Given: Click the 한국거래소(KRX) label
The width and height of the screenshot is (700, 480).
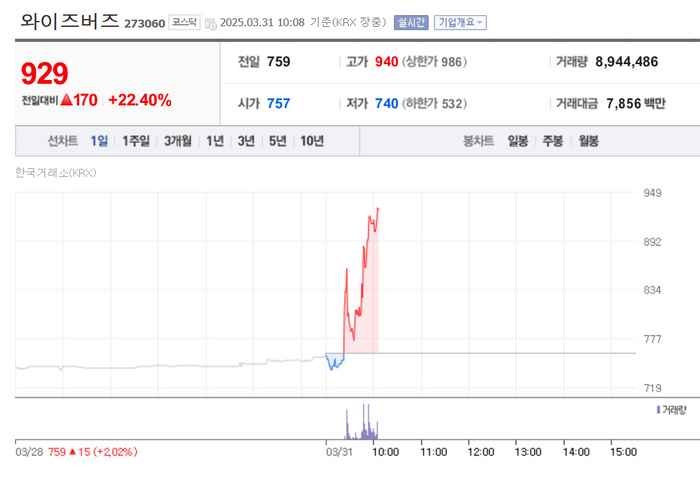Looking at the screenshot, I should pyautogui.click(x=56, y=173).
